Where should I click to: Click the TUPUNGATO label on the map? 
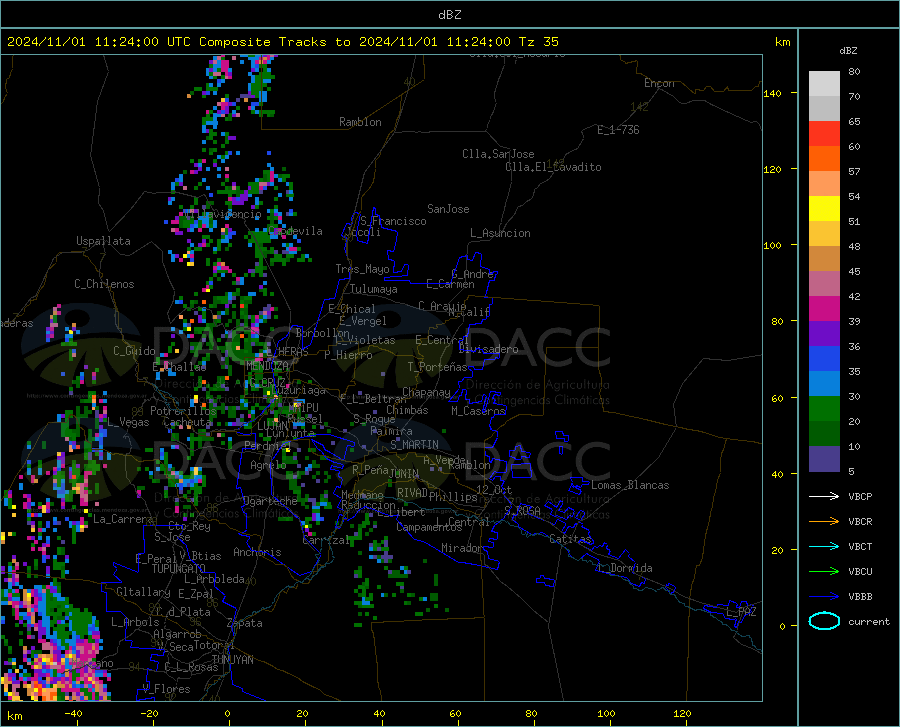(179, 569)
